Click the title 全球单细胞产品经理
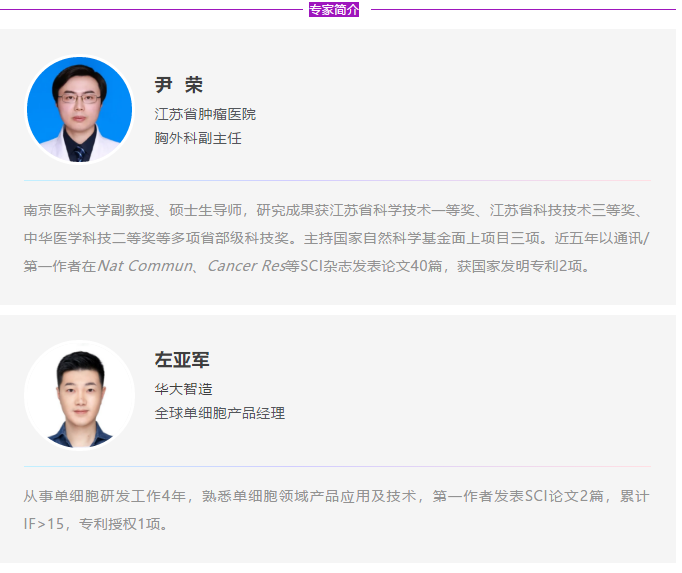 (220, 413)
